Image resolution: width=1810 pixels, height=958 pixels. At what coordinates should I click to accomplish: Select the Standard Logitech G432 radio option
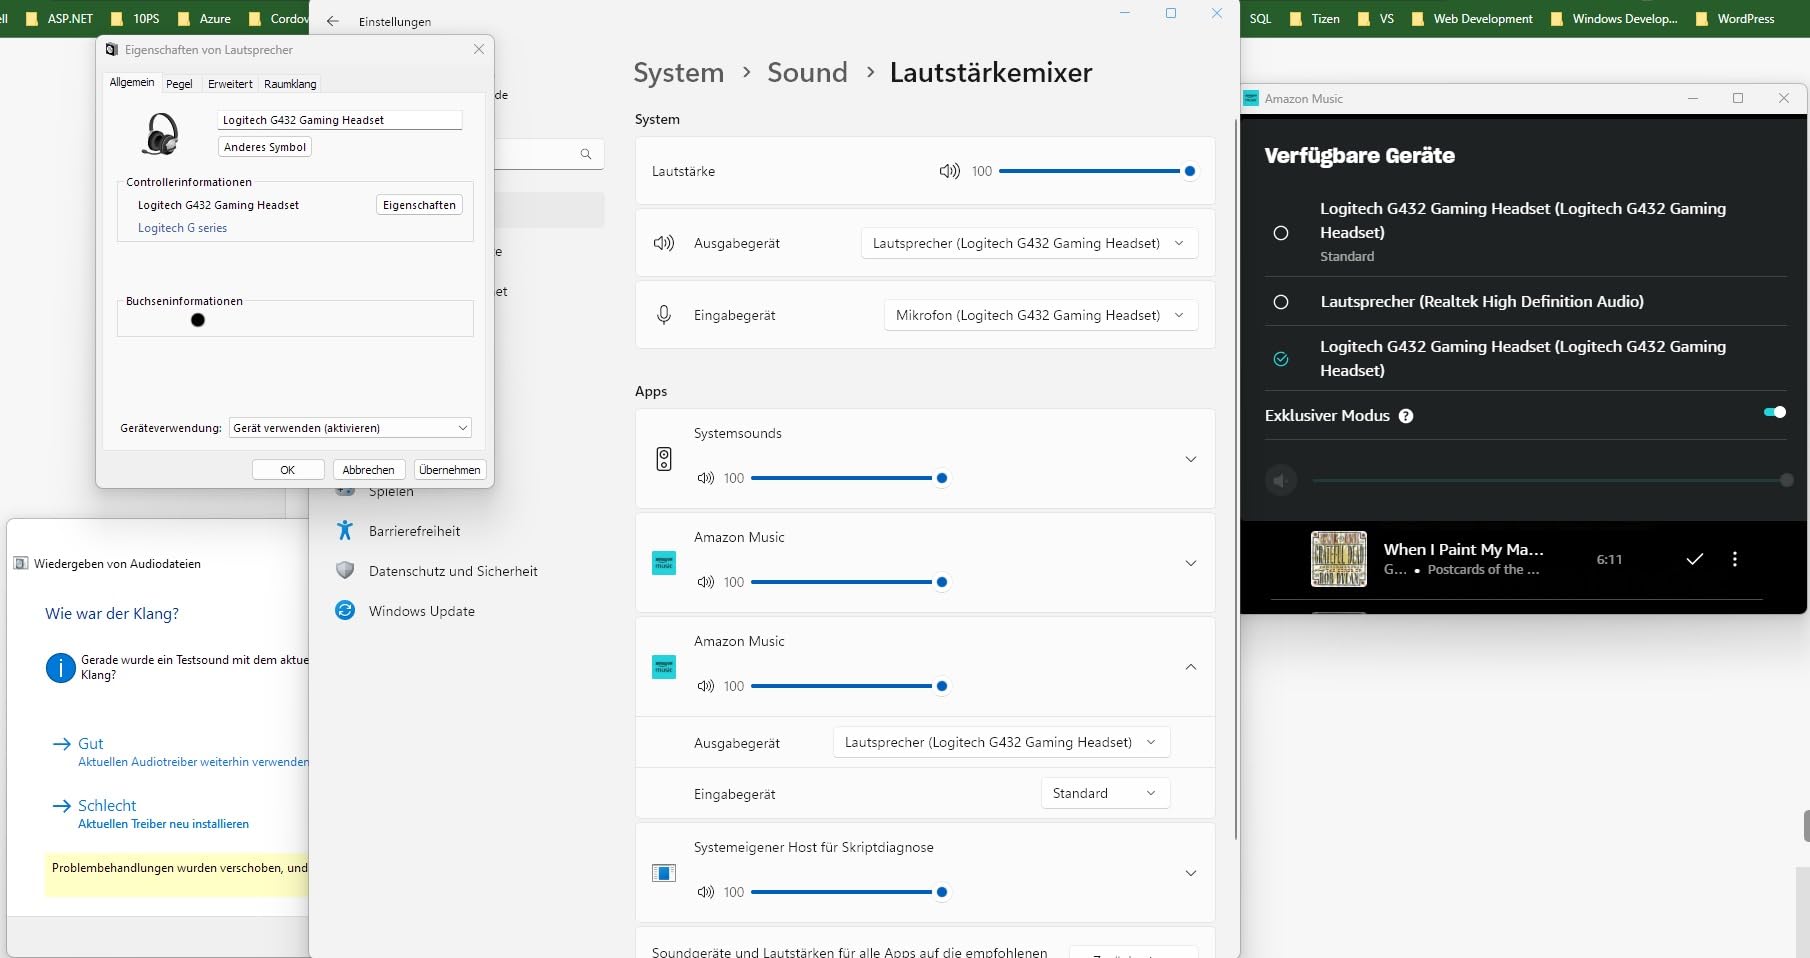point(1280,233)
